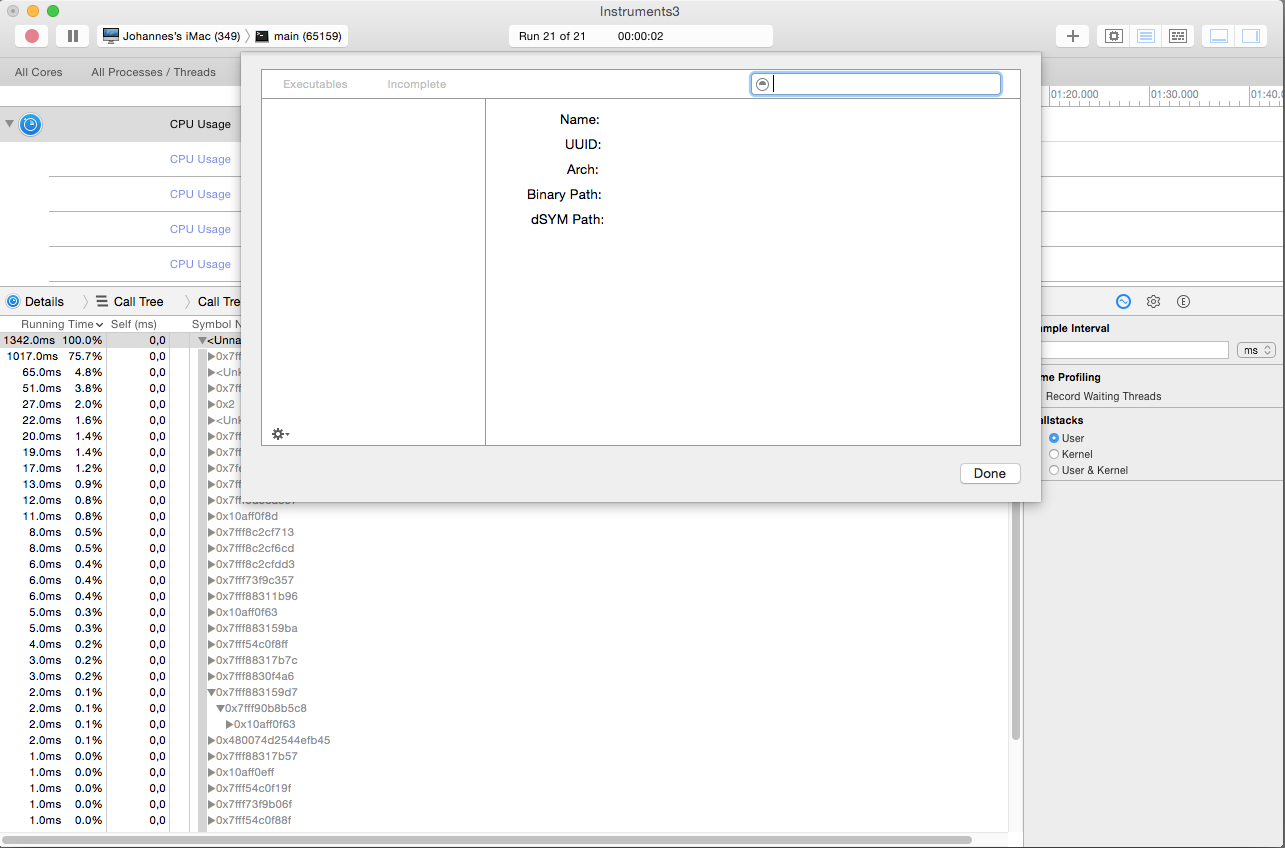Collapse the CPU Usage instrument disclosure triangle

[x=10, y=124]
